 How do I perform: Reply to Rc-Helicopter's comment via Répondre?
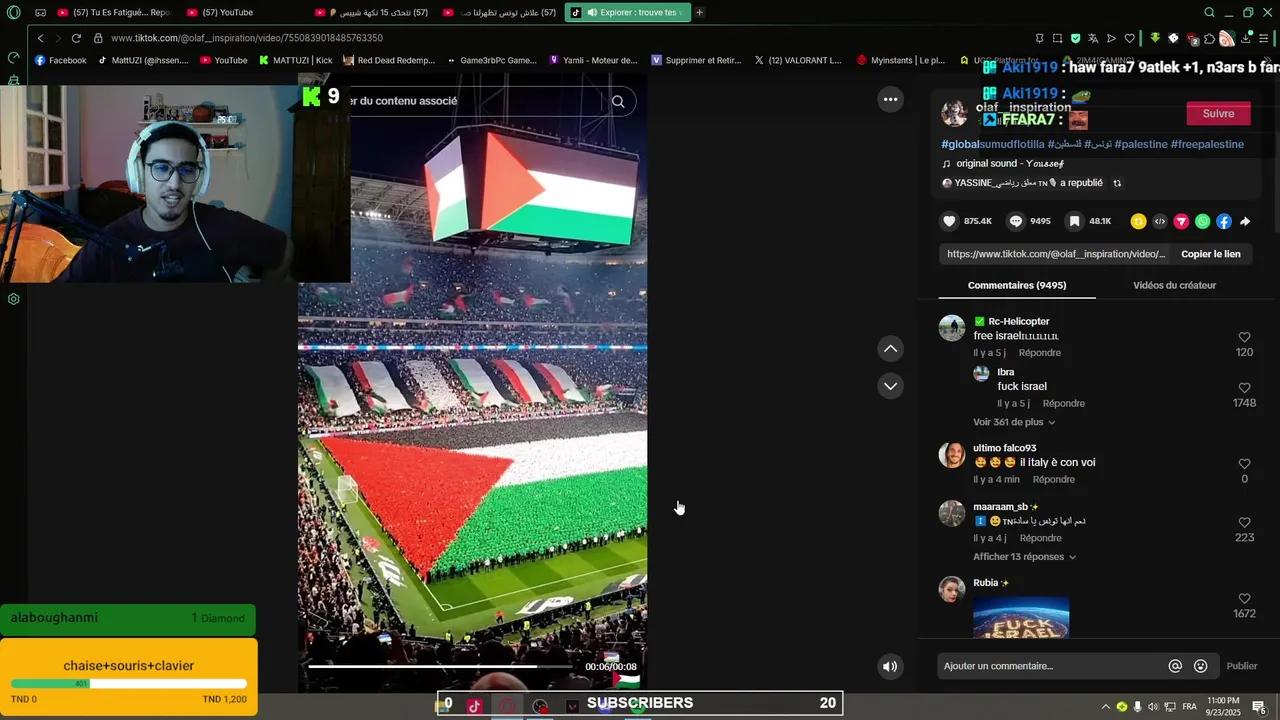click(x=1040, y=353)
